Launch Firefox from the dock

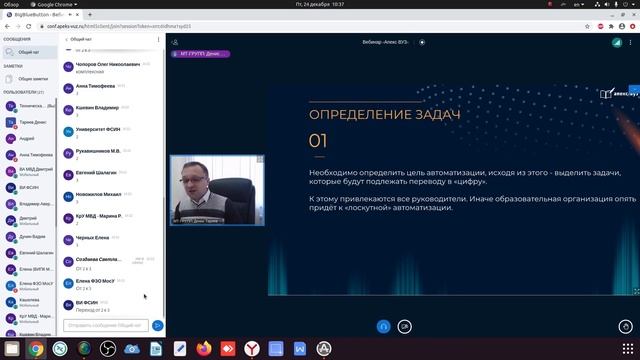click(204, 349)
